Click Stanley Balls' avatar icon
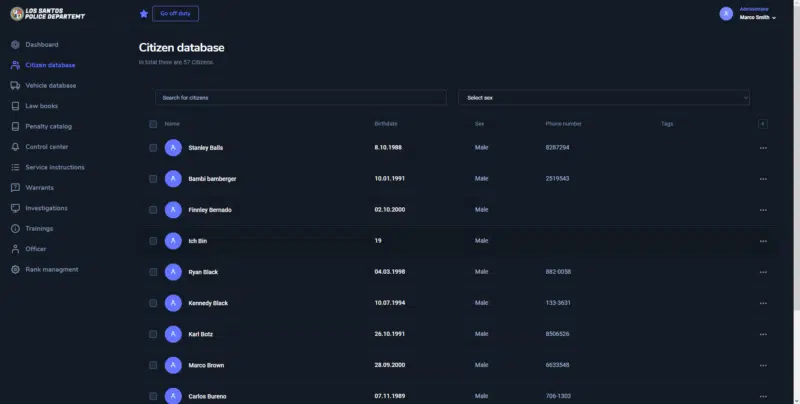Viewport: 800px width, 404px height. (x=173, y=148)
